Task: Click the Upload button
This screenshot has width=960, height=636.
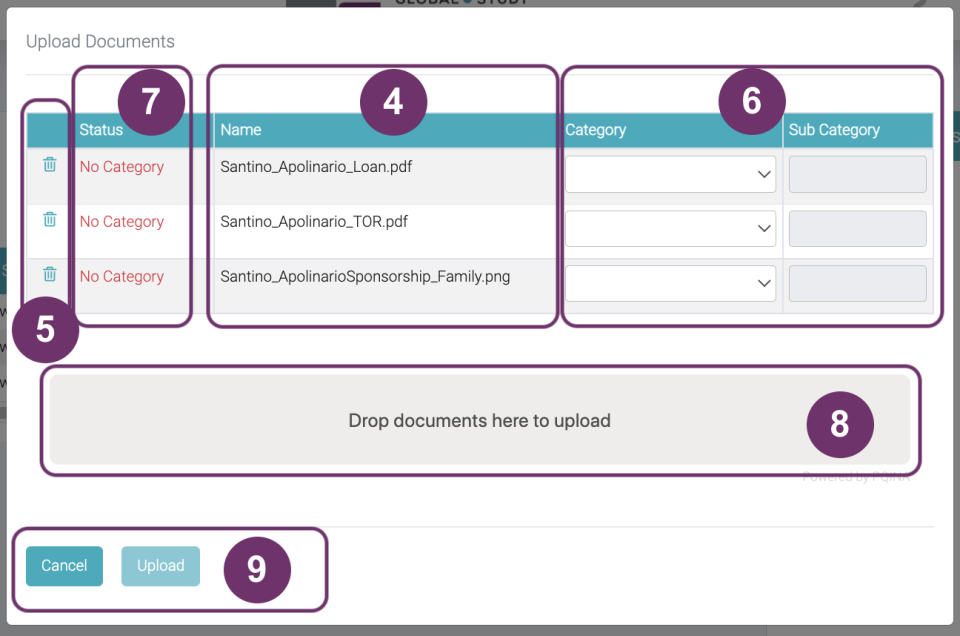Action: pyautogui.click(x=160, y=566)
